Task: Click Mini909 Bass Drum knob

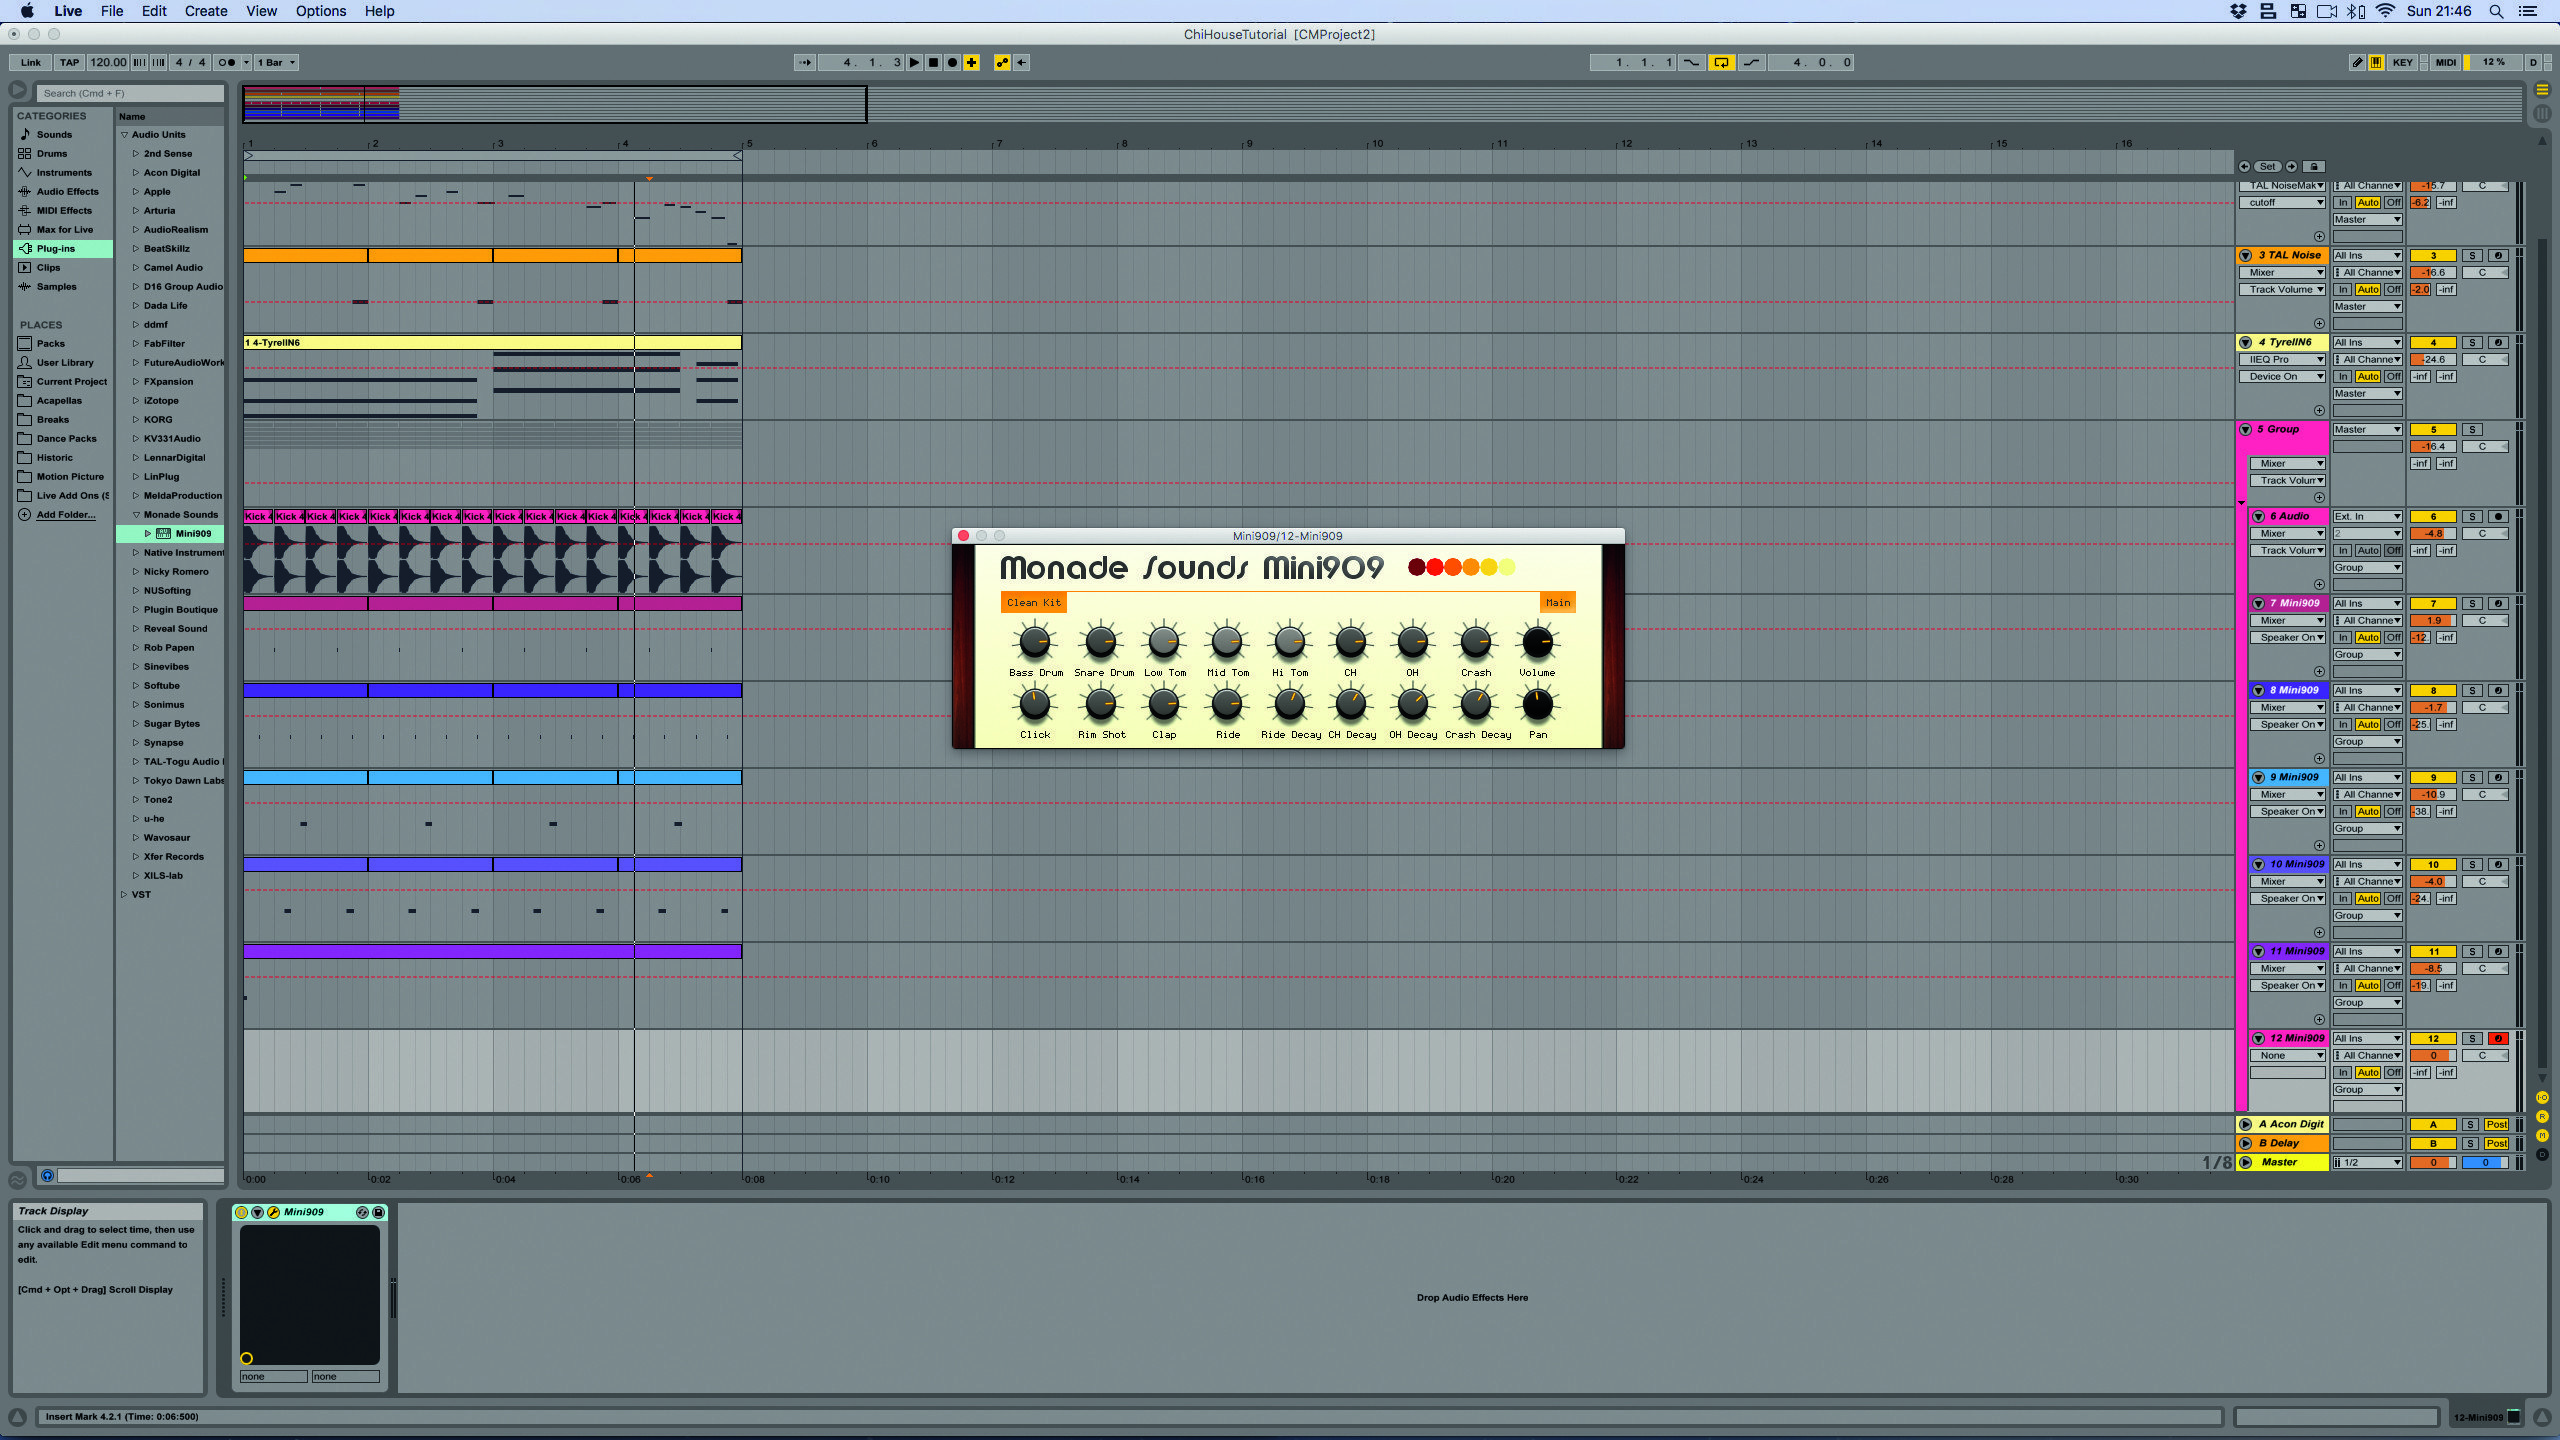Action: [x=1035, y=642]
